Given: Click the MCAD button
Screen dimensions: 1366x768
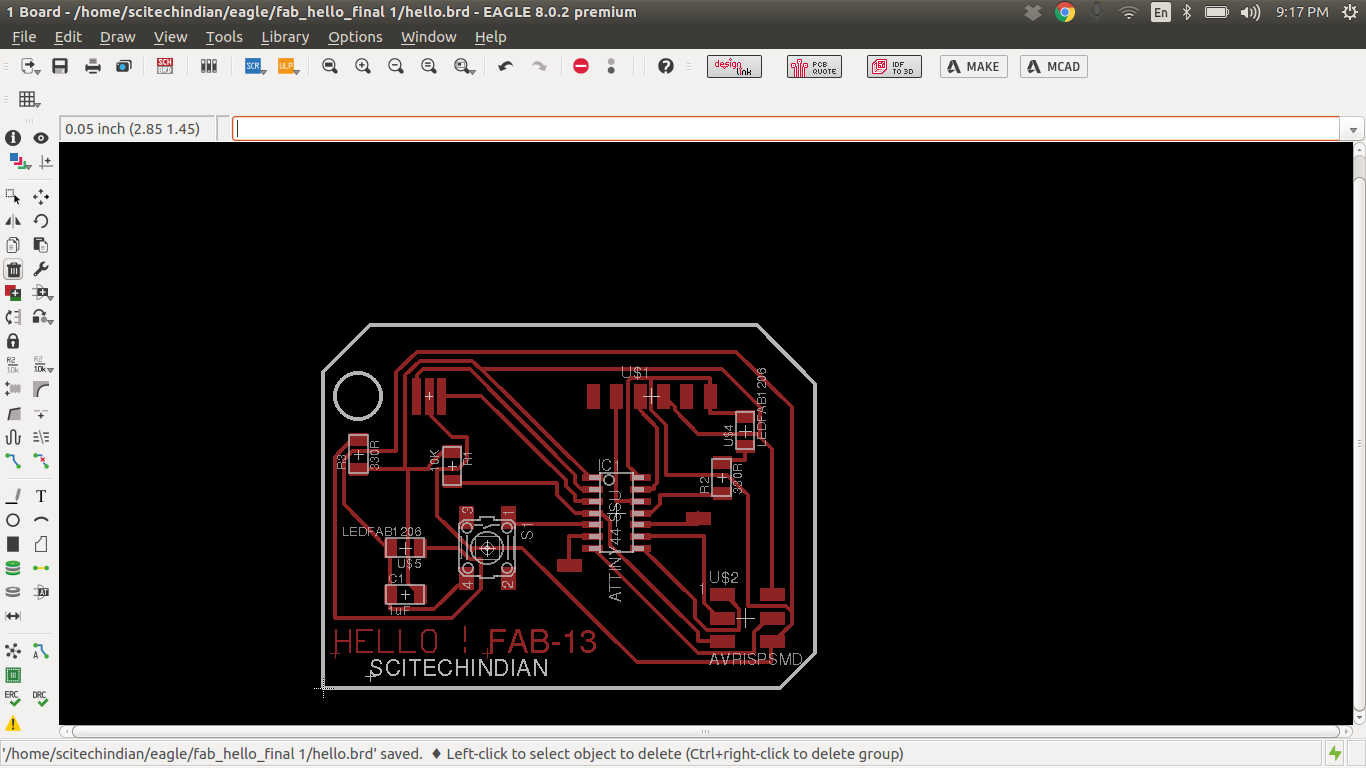Looking at the screenshot, I should (1053, 66).
